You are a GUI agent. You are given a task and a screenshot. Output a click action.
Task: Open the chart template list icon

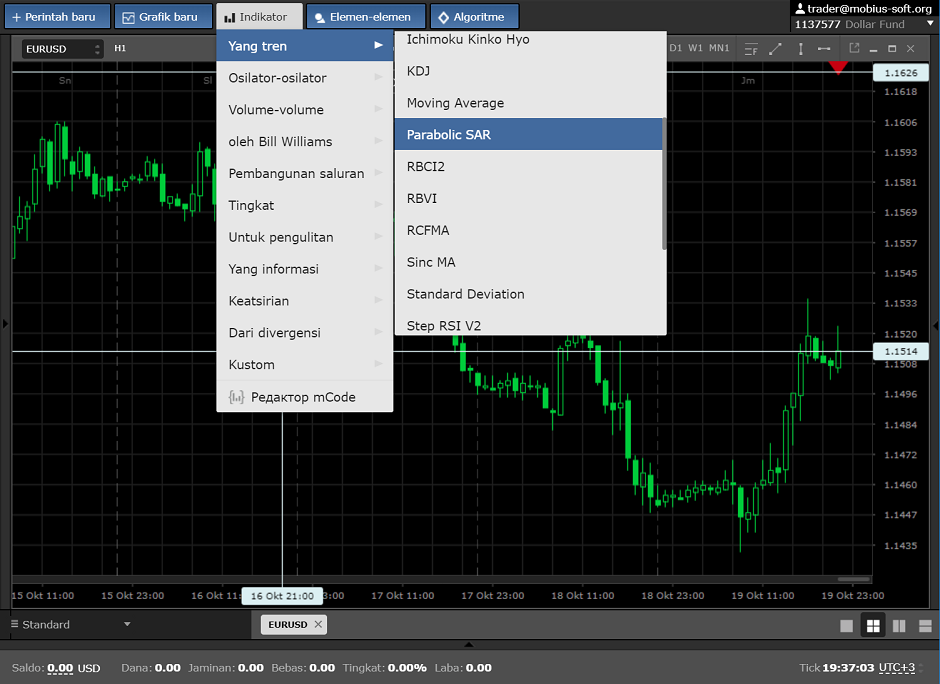point(750,48)
